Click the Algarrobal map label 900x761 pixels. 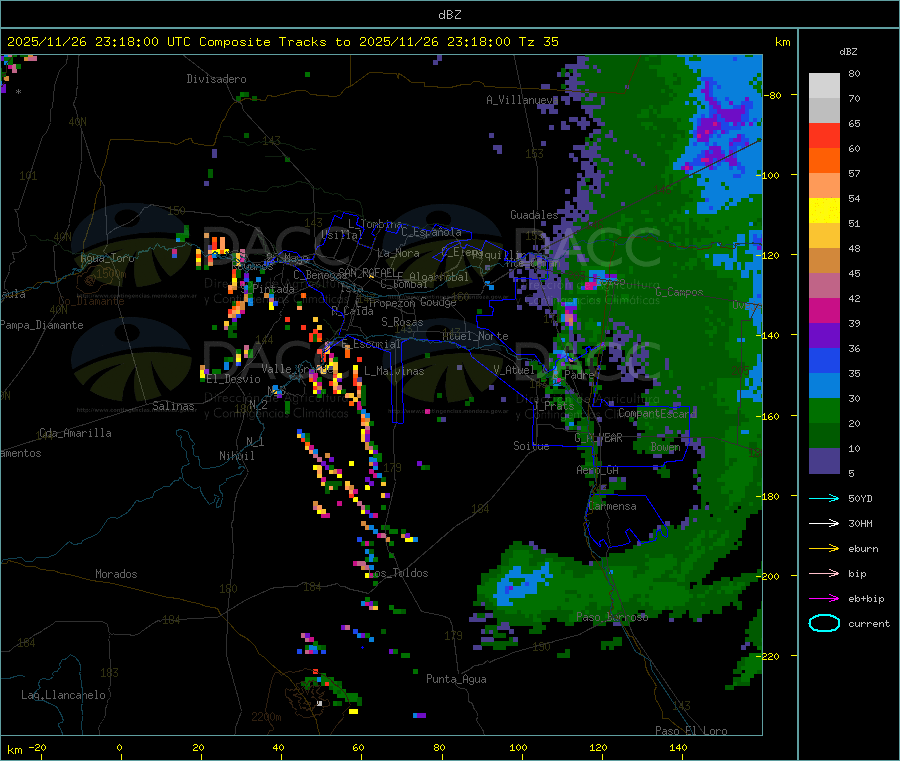(x=439, y=277)
